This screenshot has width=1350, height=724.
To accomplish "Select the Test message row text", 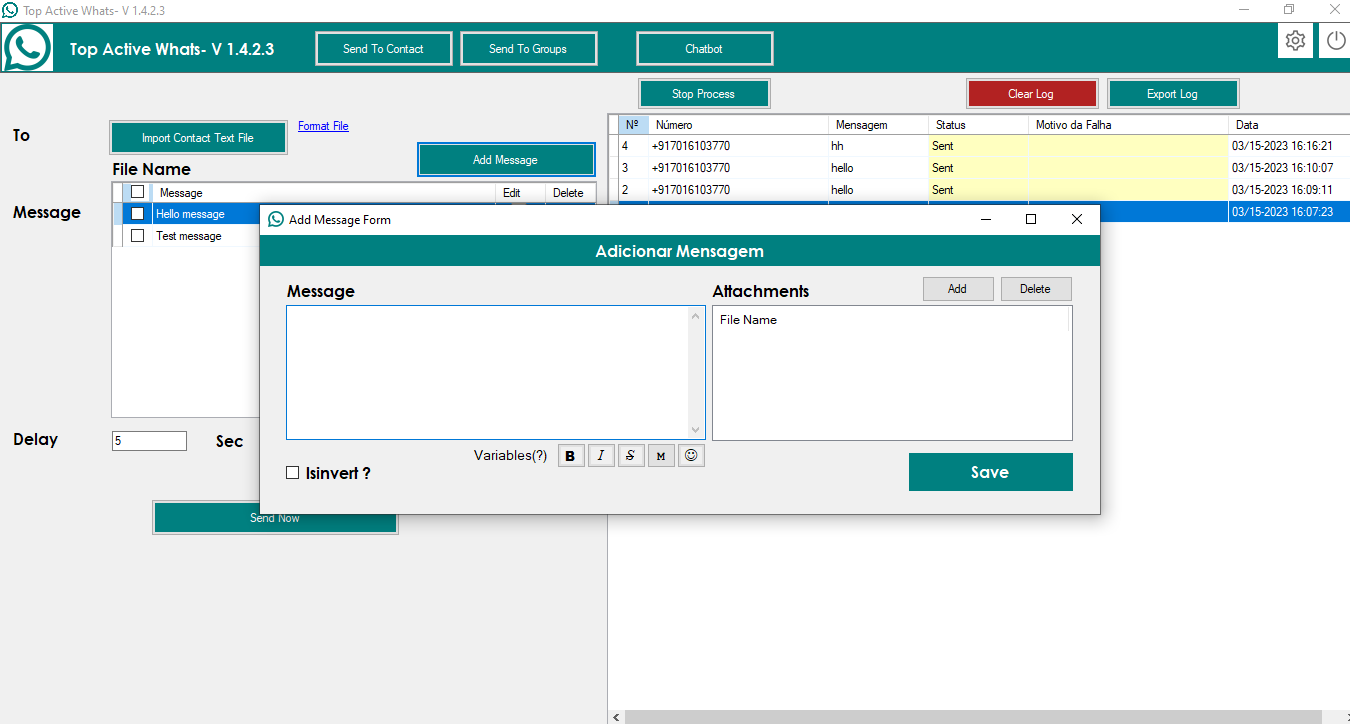I will tap(189, 236).
